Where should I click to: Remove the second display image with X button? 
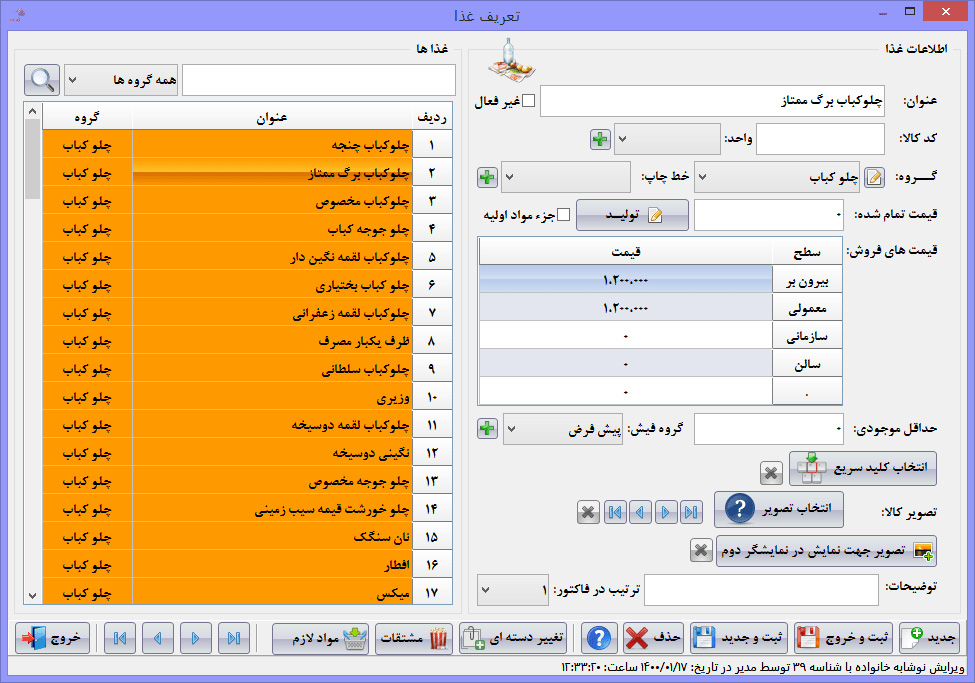(701, 551)
